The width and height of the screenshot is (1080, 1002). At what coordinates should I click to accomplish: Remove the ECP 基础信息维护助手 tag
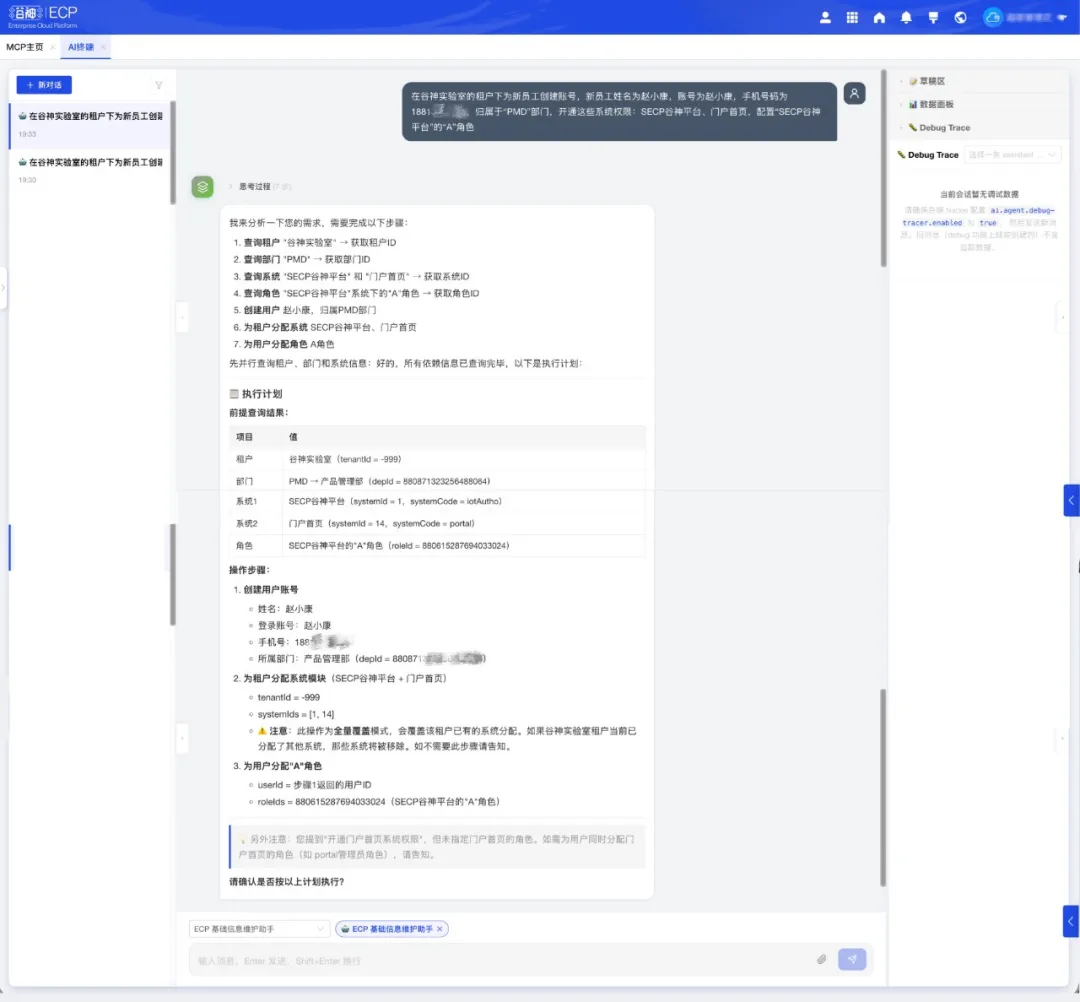pyautogui.click(x=440, y=929)
